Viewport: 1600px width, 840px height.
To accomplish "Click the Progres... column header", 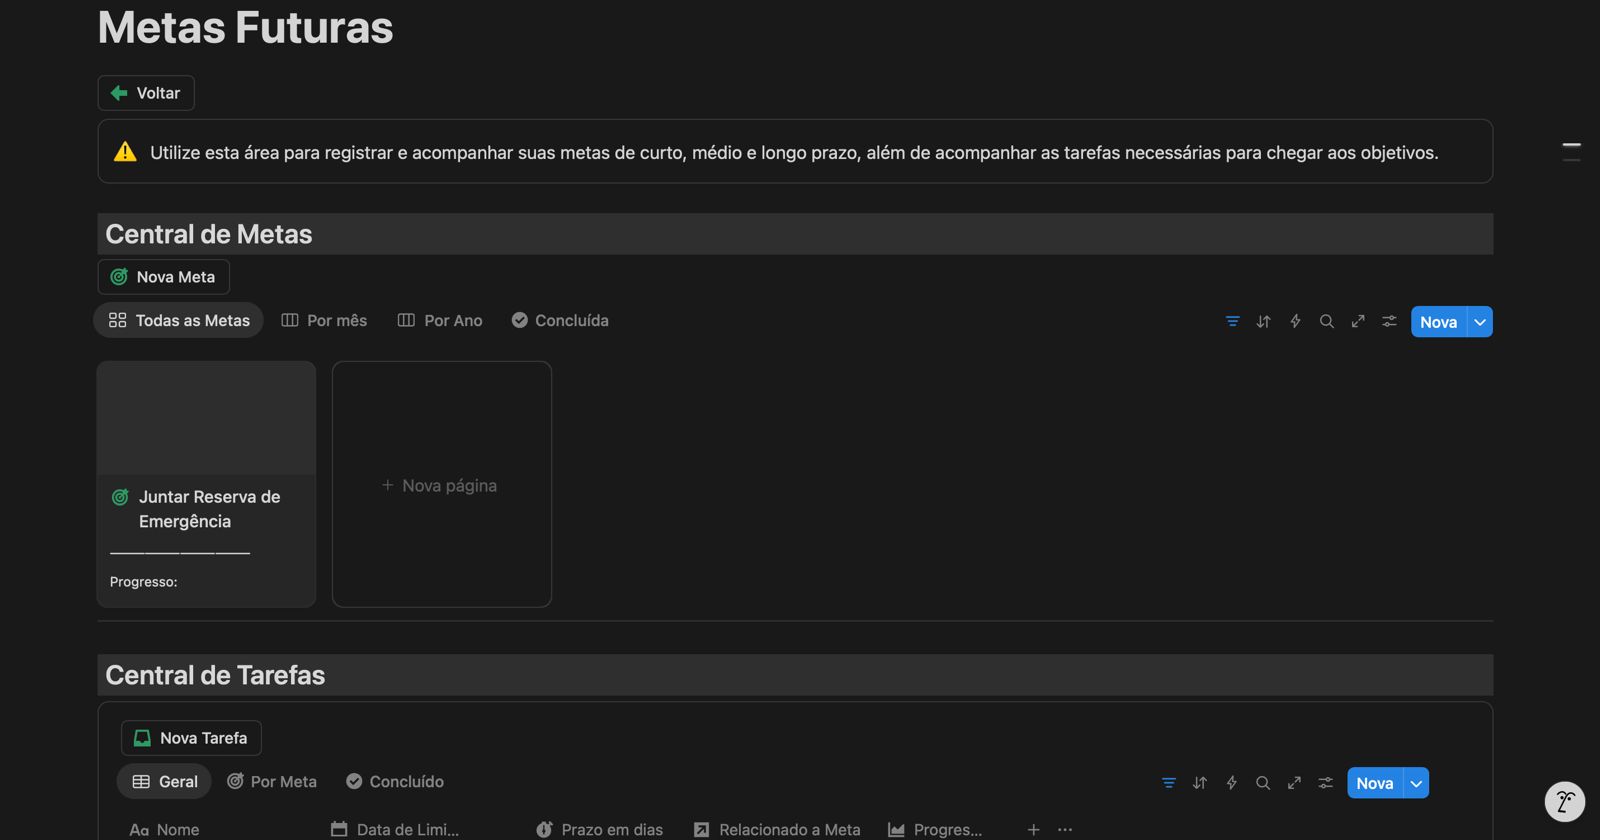I will (935, 829).
